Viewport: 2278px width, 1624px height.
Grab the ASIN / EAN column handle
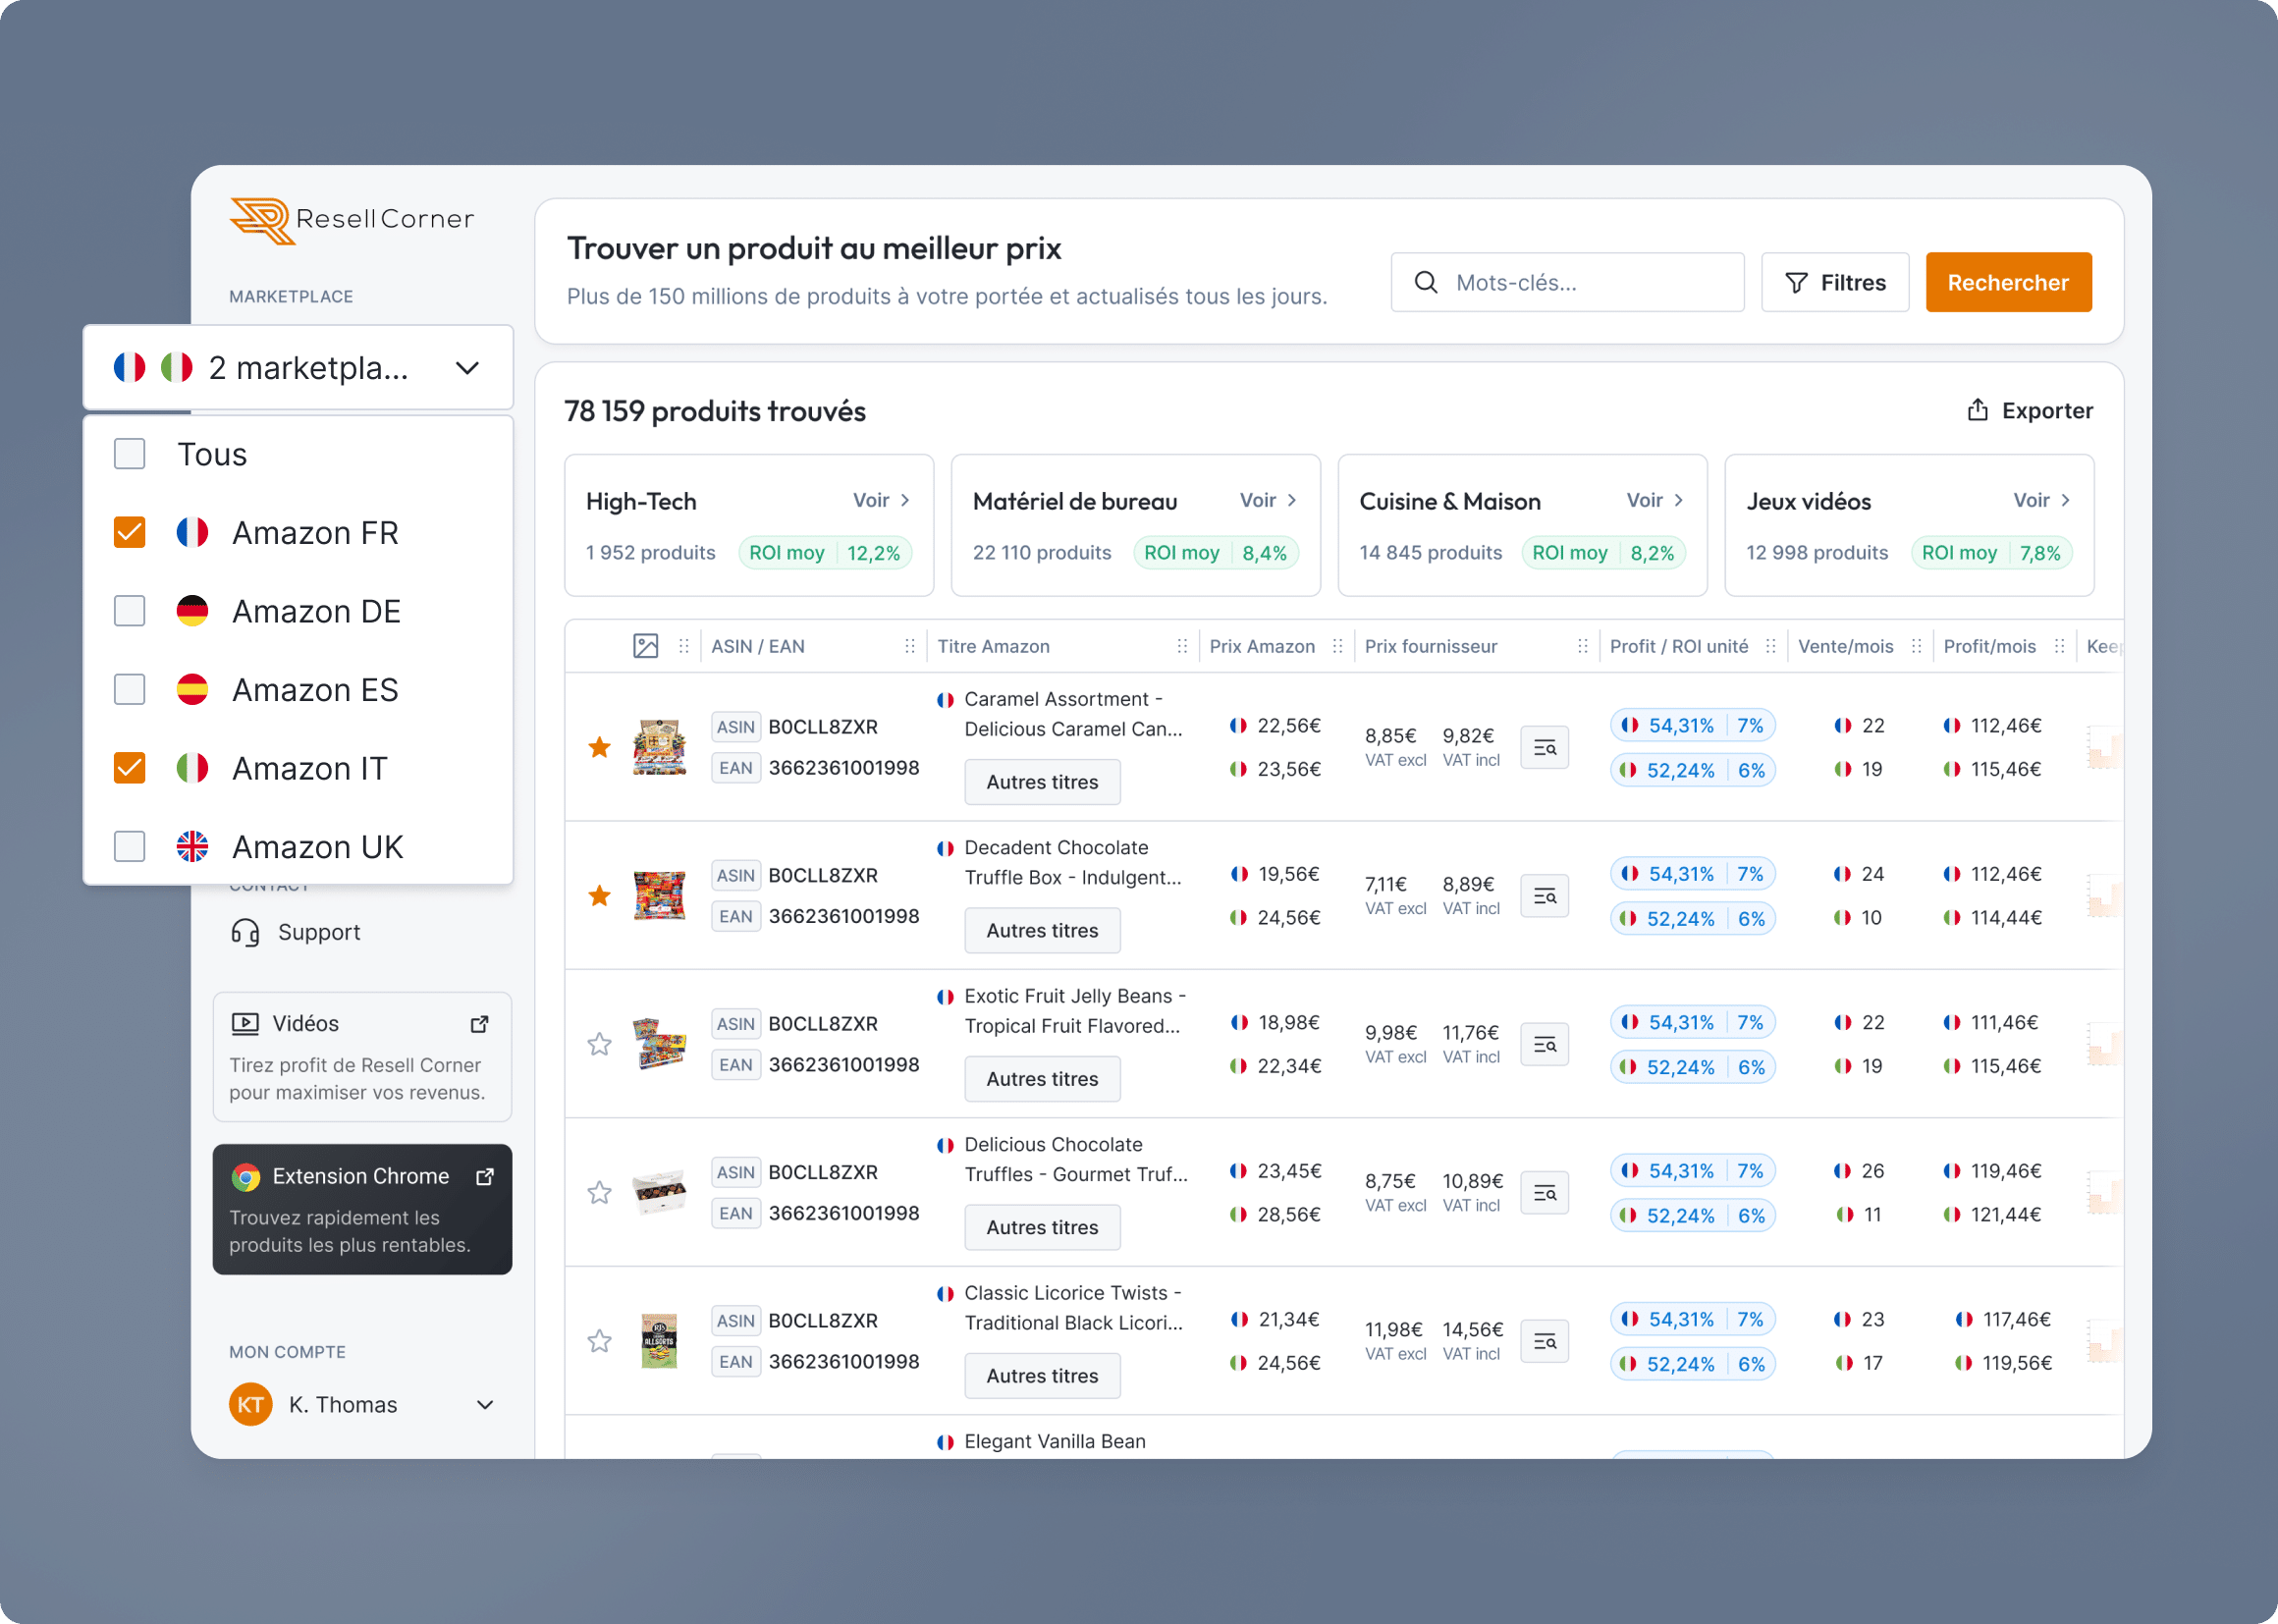click(x=910, y=646)
